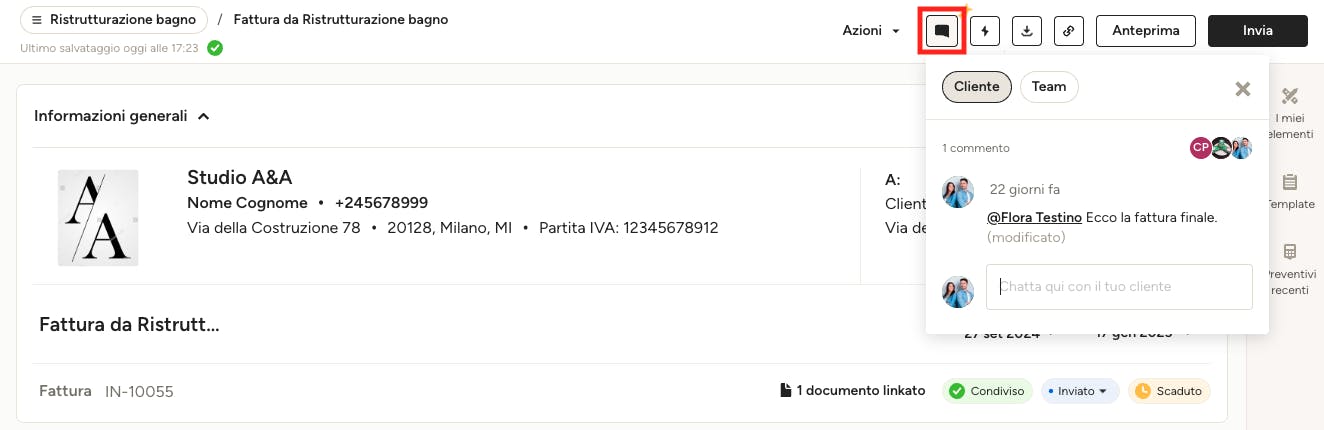Open the Ristrutturazione bagno project menu

(114, 20)
